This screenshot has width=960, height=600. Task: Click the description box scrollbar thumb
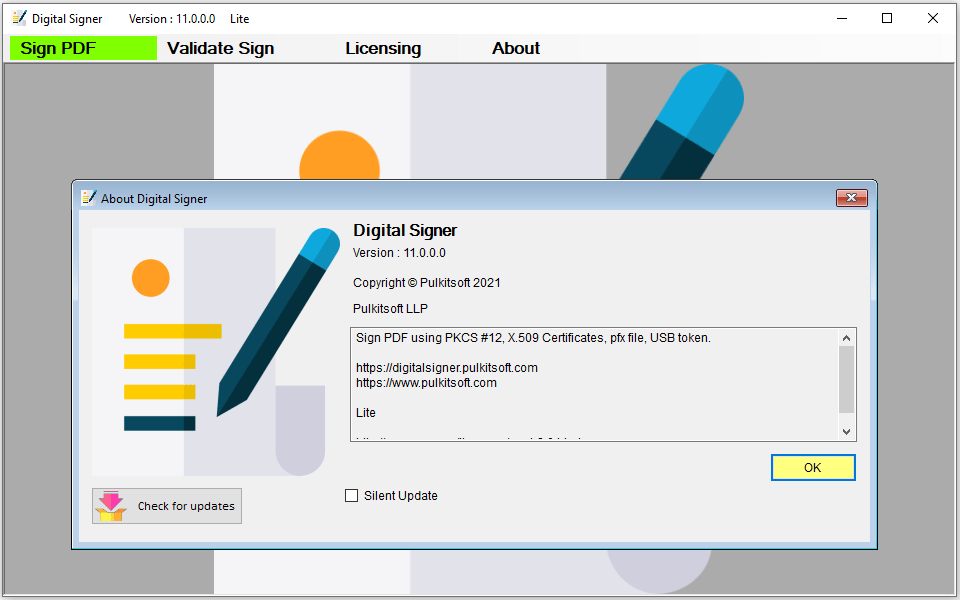(846, 380)
